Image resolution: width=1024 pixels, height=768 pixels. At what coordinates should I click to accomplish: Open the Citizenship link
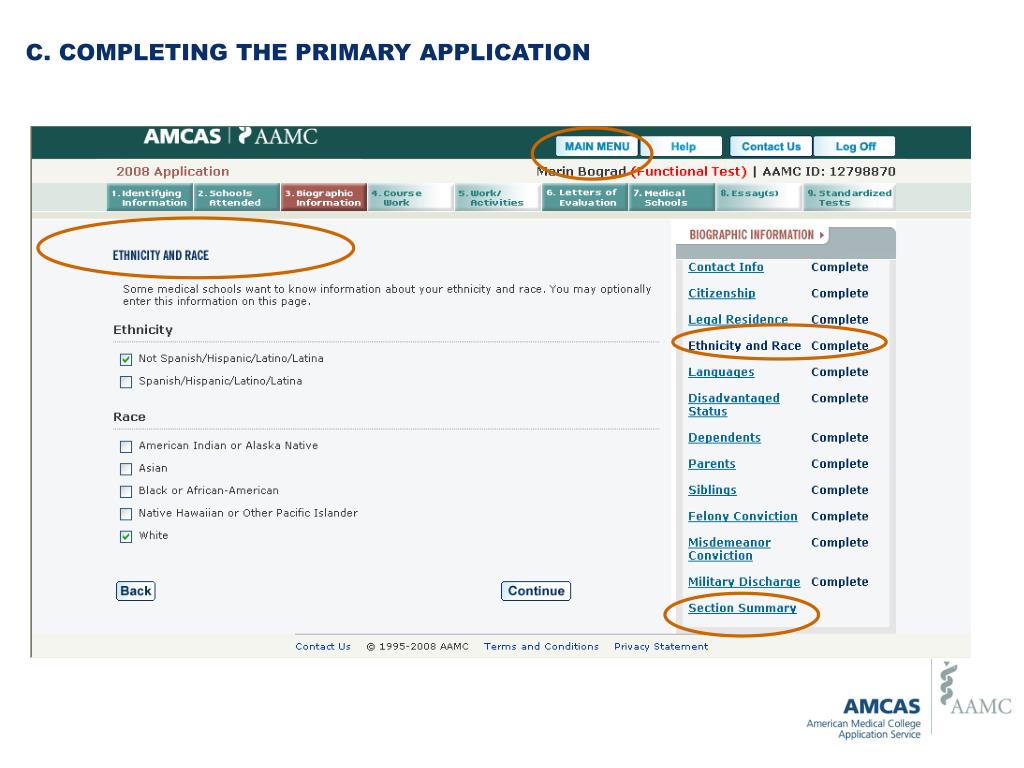722,293
